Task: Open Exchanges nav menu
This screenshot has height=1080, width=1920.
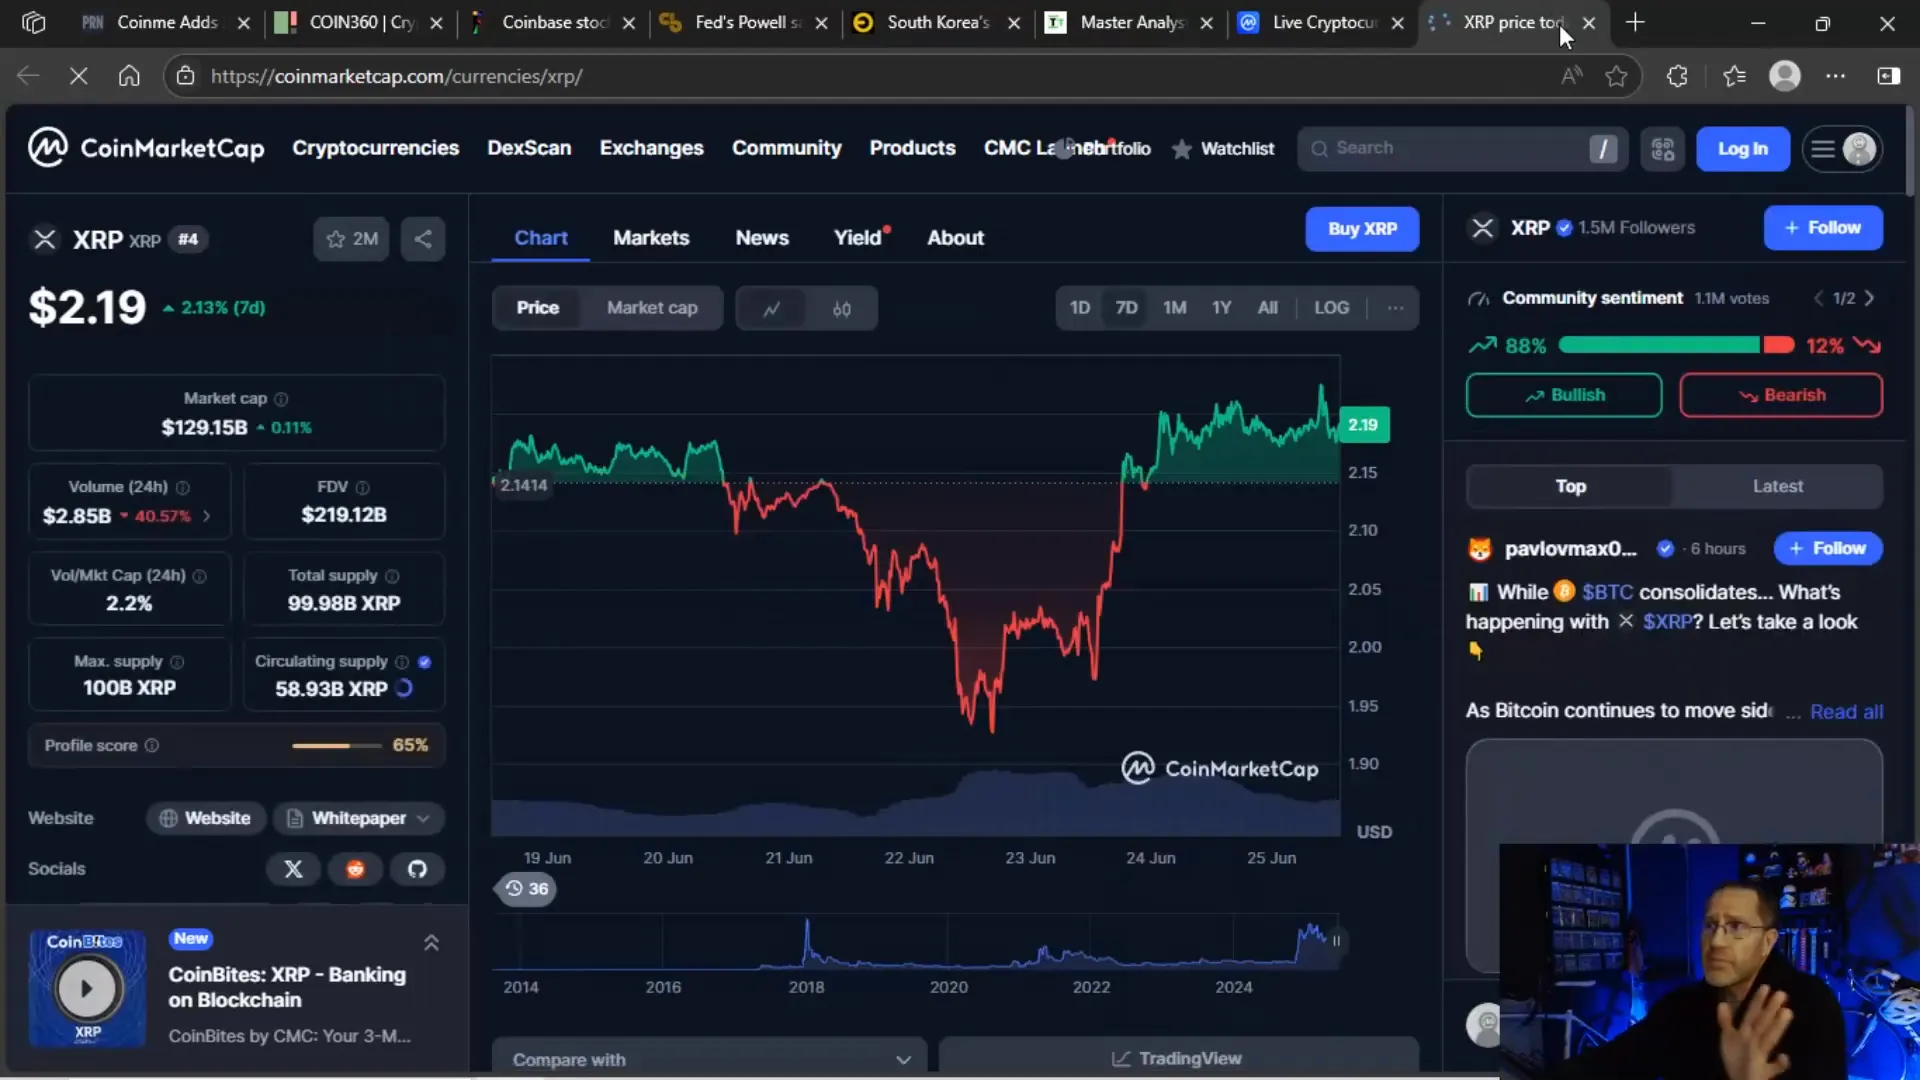Action: [x=651, y=148]
